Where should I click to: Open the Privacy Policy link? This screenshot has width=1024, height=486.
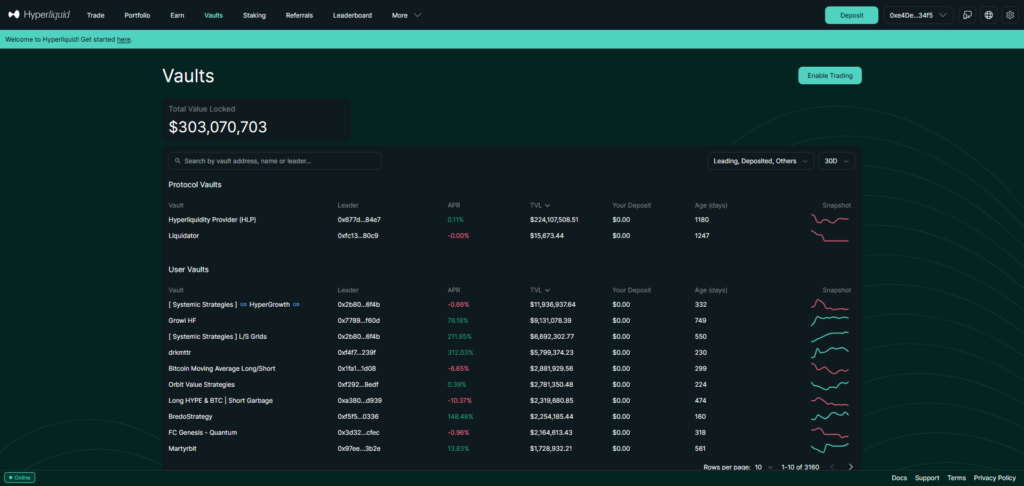tap(995, 478)
